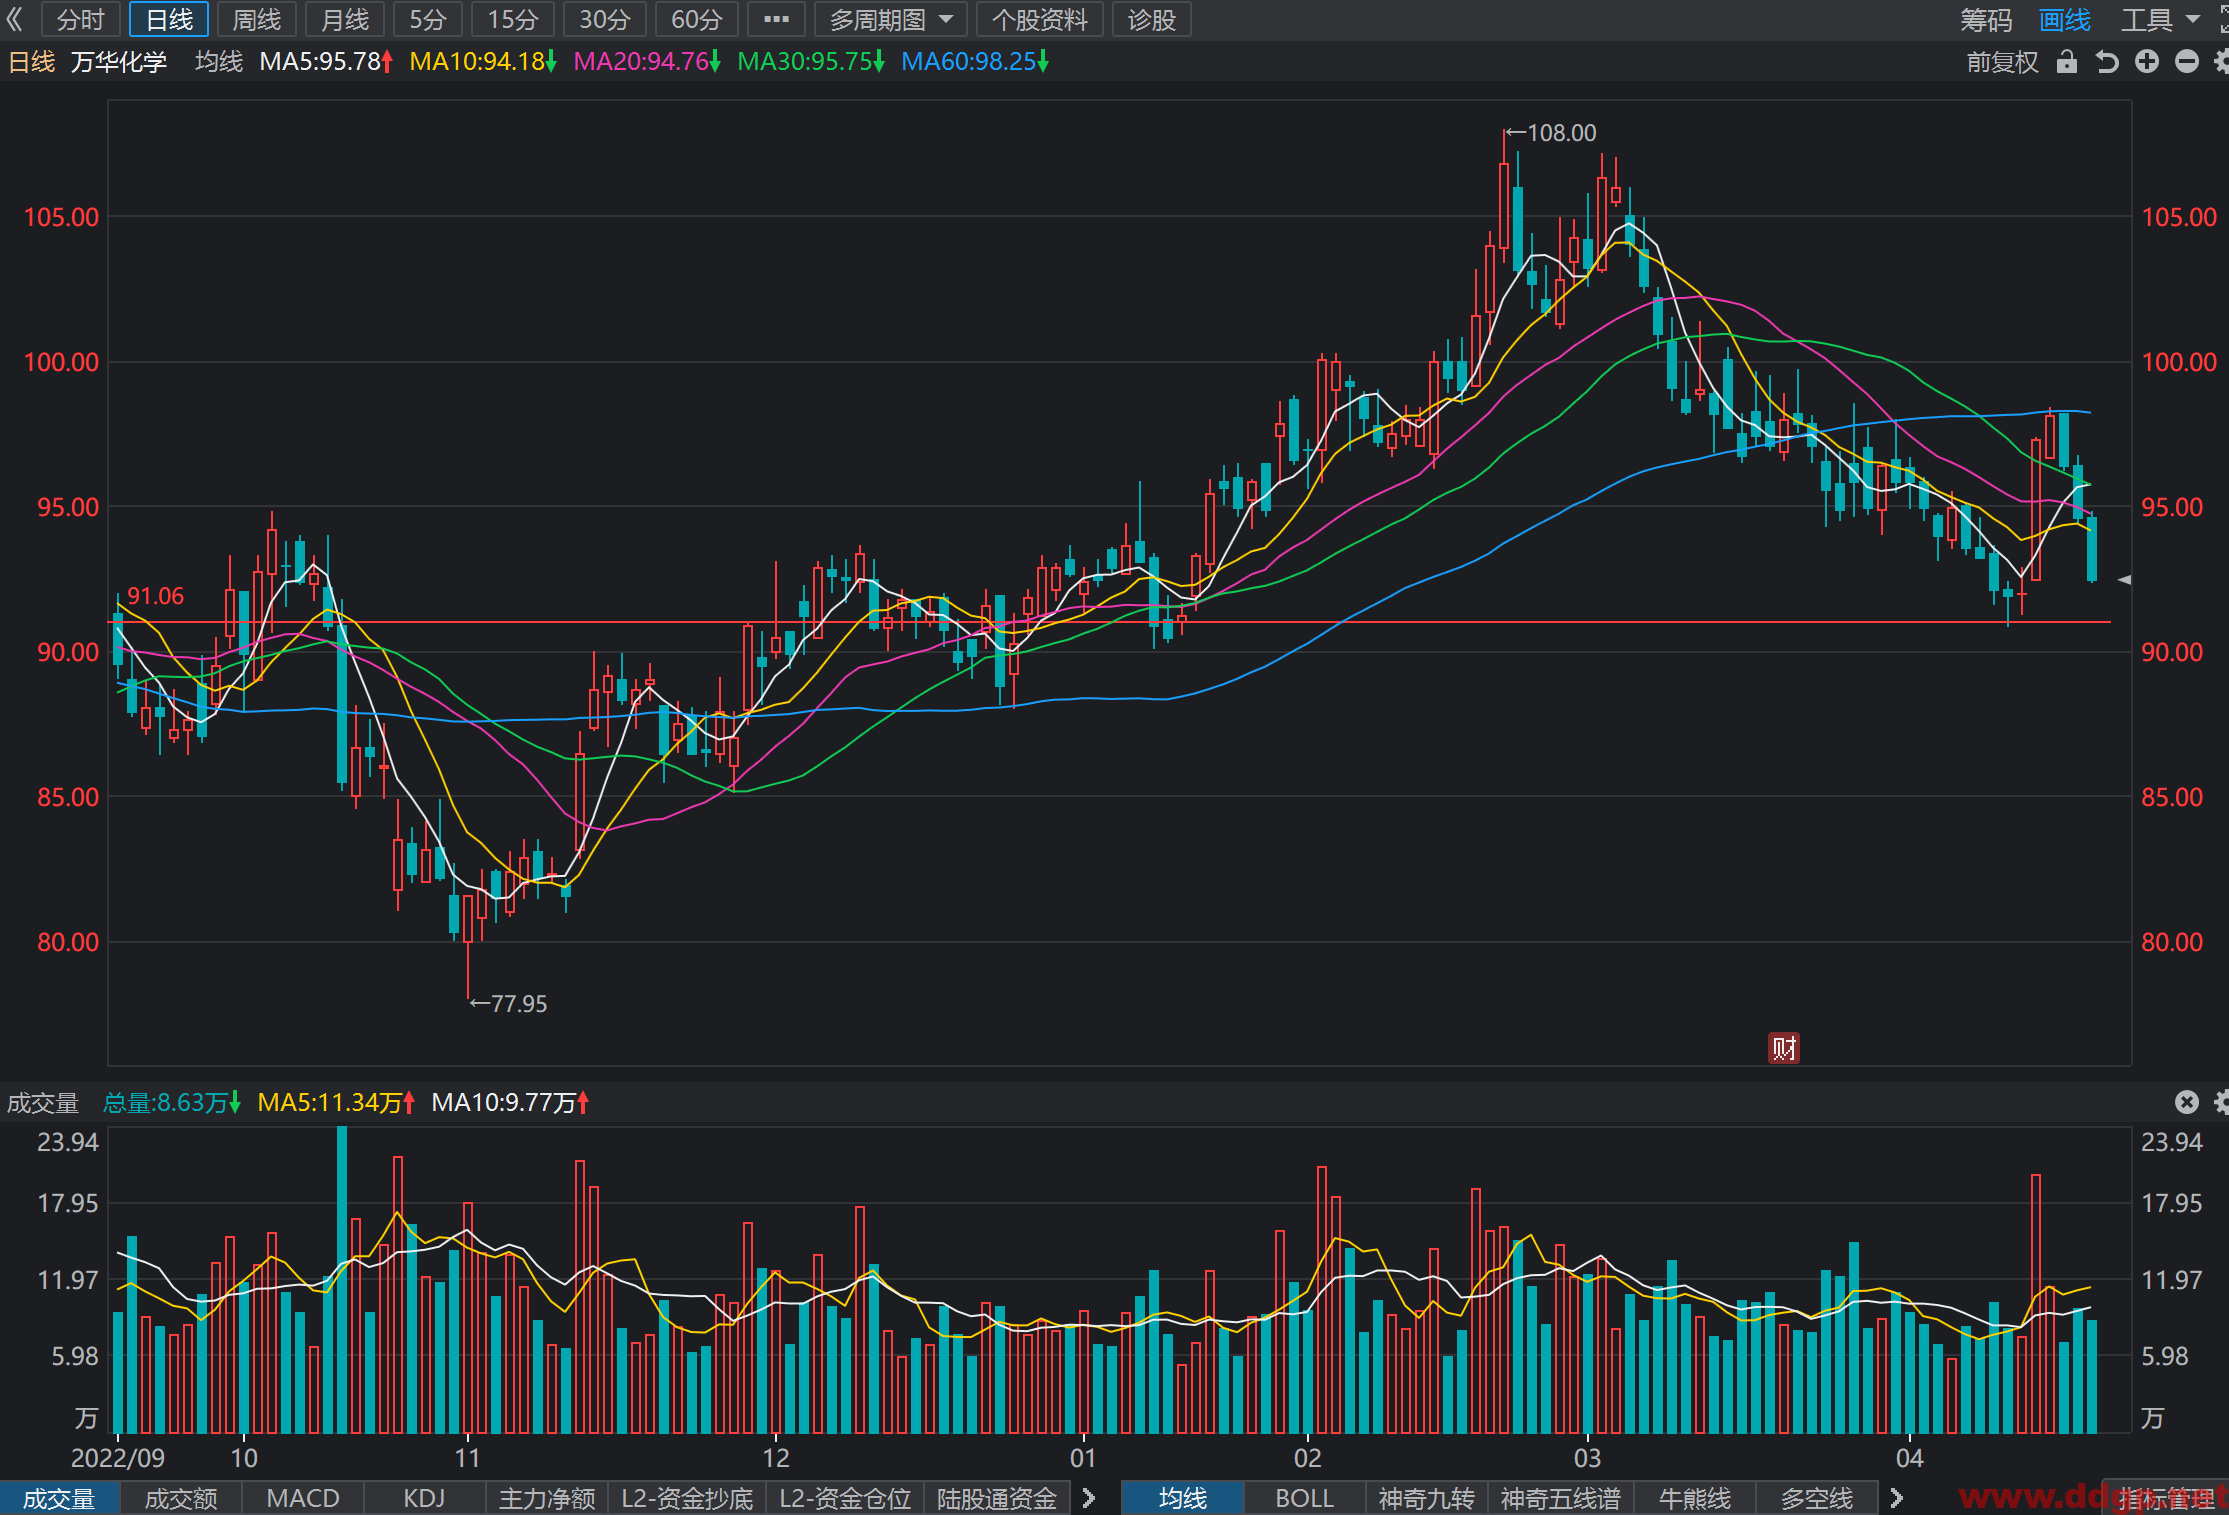Switch to the 周线 weekly tab
The width and height of the screenshot is (2229, 1515).
tap(257, 19)
